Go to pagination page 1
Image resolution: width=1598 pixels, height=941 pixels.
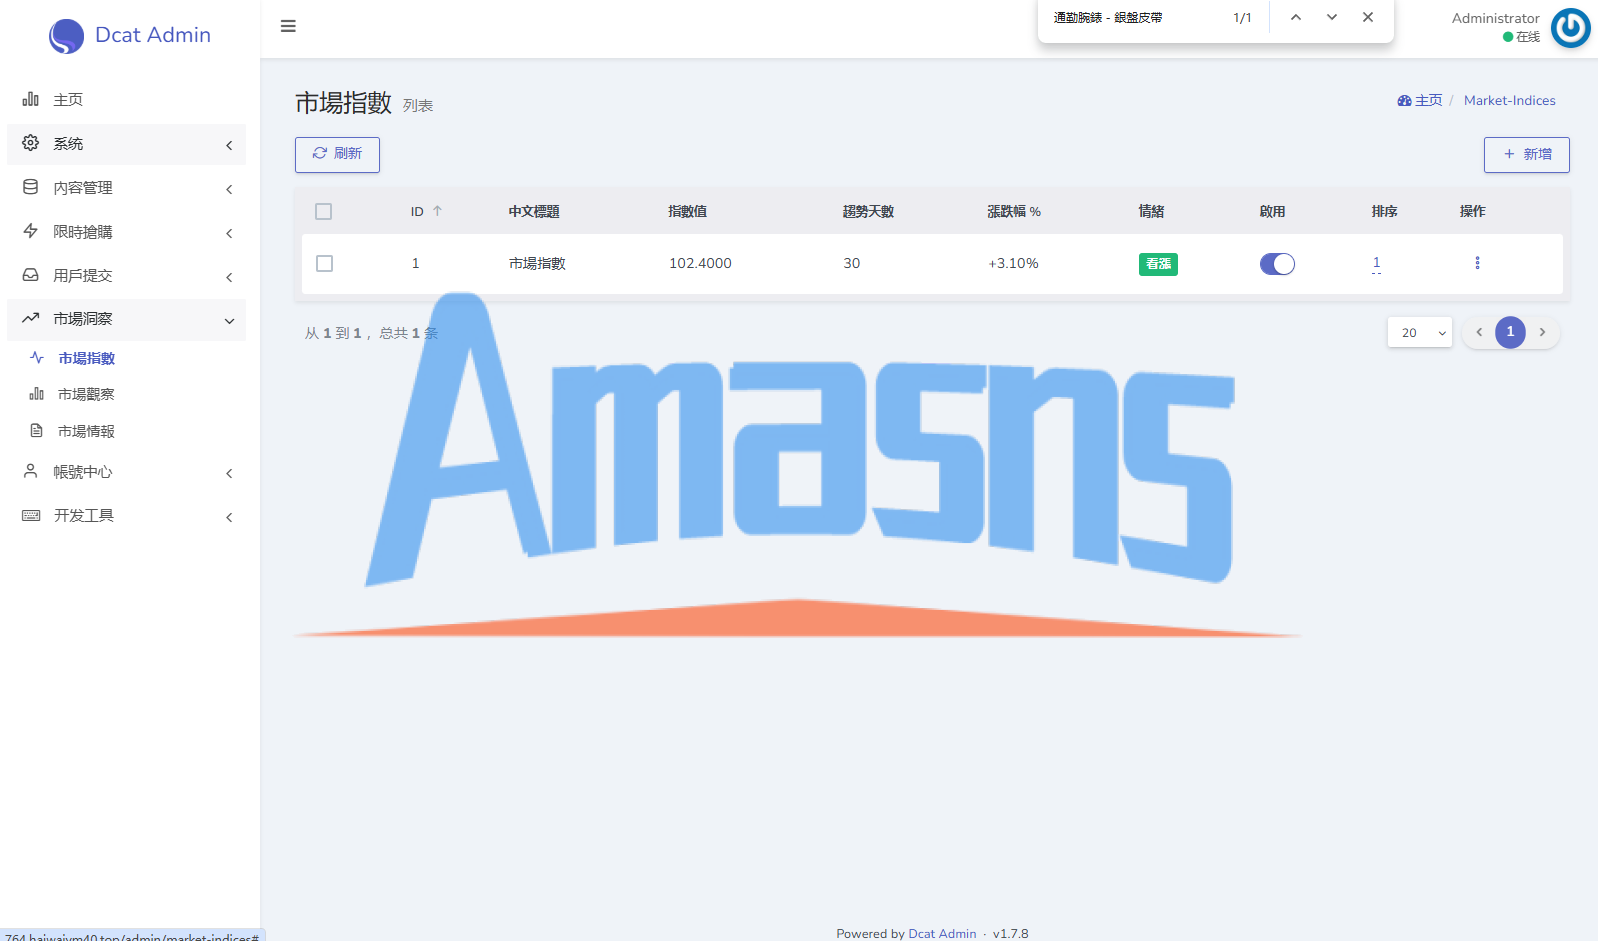click(1510, 332)
